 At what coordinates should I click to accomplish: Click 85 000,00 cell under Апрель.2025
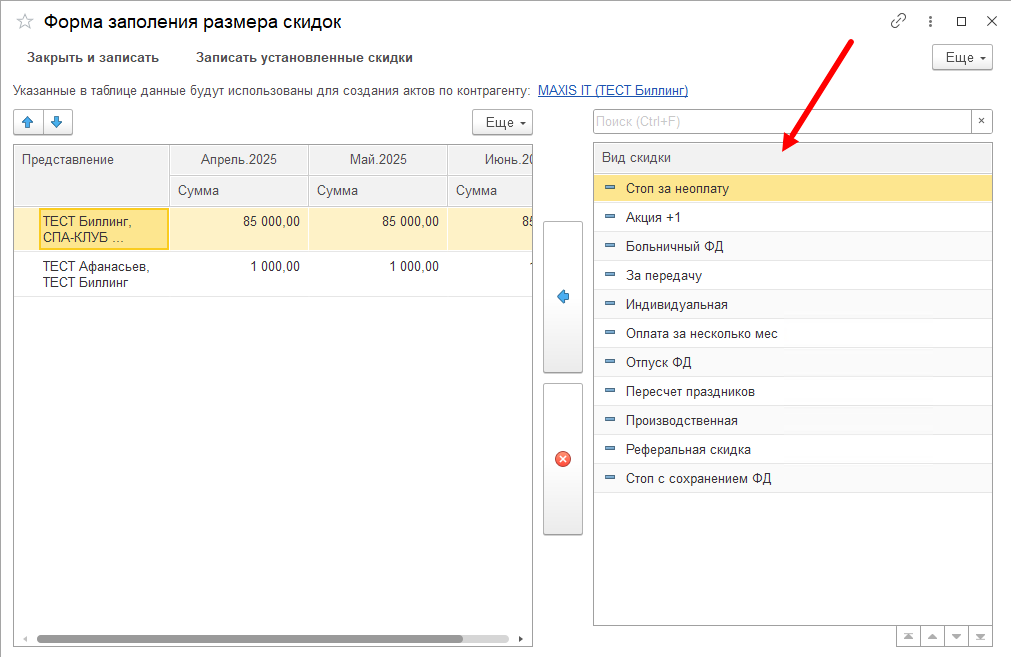tap(239, 229)
